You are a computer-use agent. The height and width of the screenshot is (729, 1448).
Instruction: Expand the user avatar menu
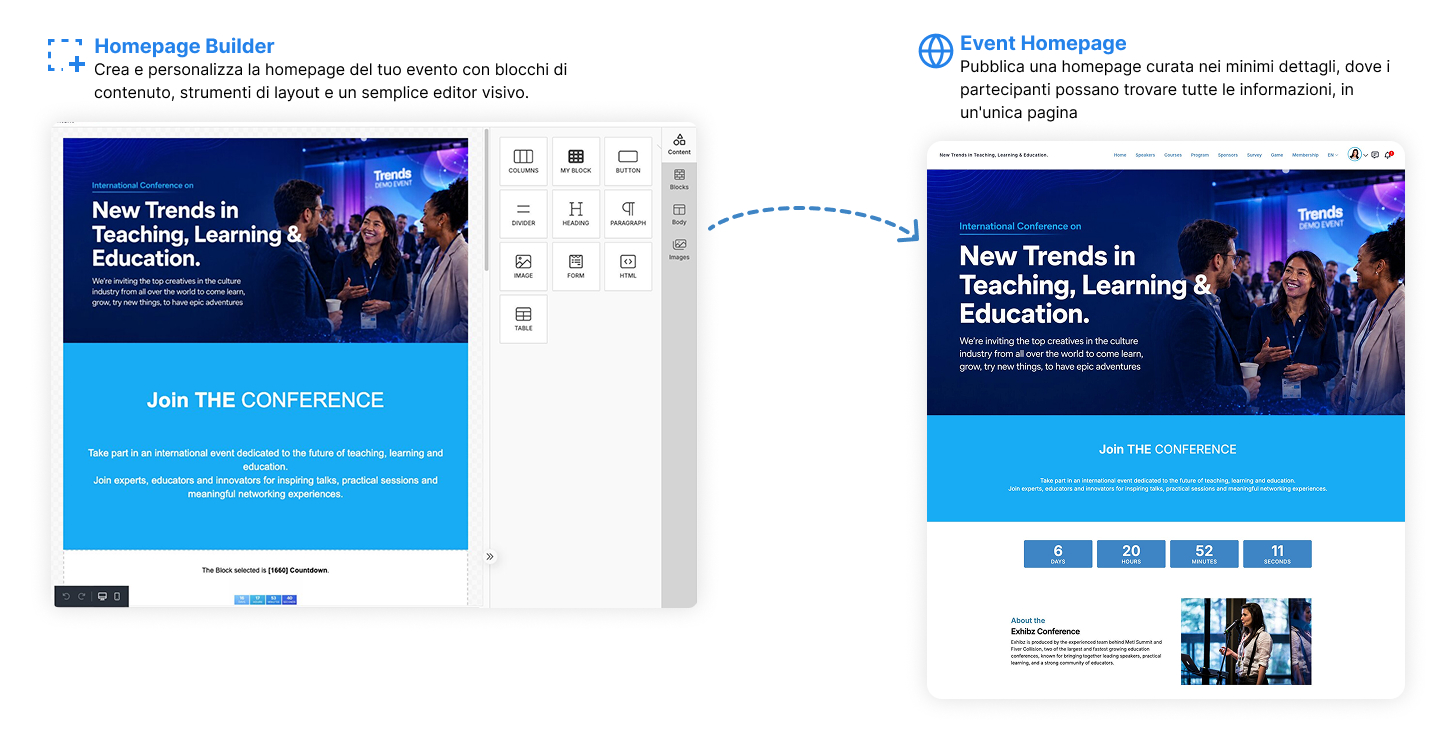pos(1357,154)
